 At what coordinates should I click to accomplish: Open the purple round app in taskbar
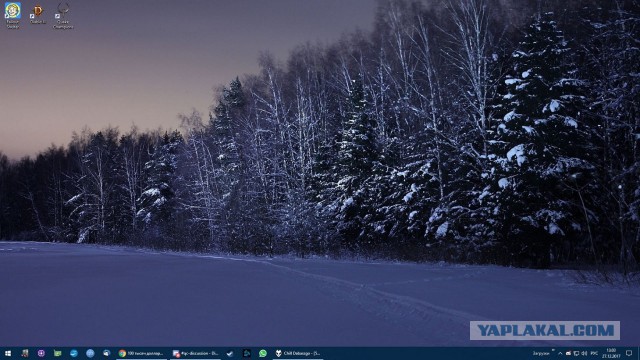(41, 353)
